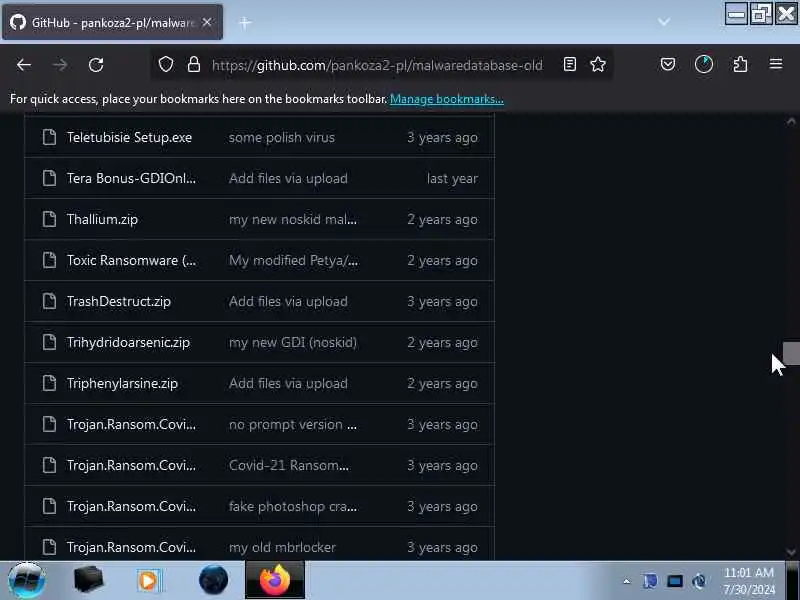Close the GitHub malwaredatabase tab
The width and height of the screenshot is (800, 600).
click(x=207, y=22)
